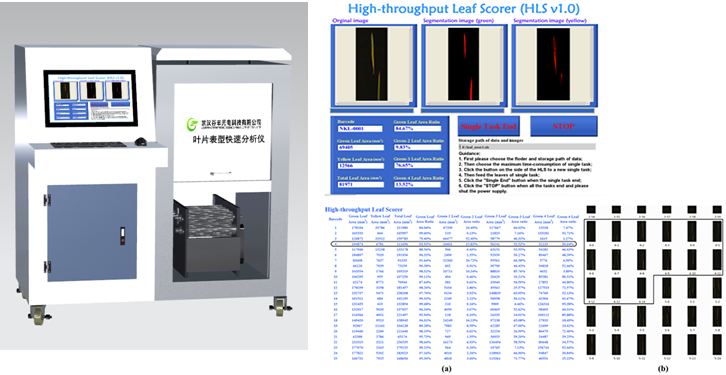Click the Original image preview
The height and width of the screenshot is (375, 726).
pos(372,64)
